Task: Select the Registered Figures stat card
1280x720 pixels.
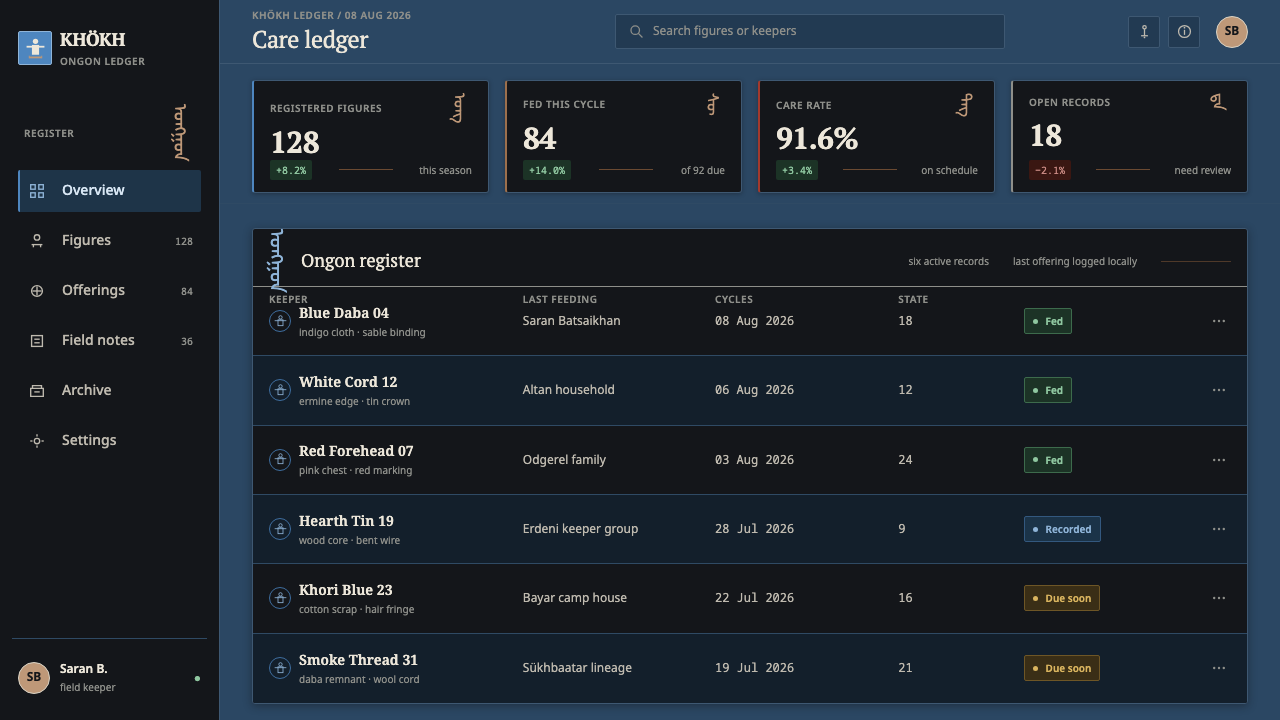Action: (x=370, y=136)
